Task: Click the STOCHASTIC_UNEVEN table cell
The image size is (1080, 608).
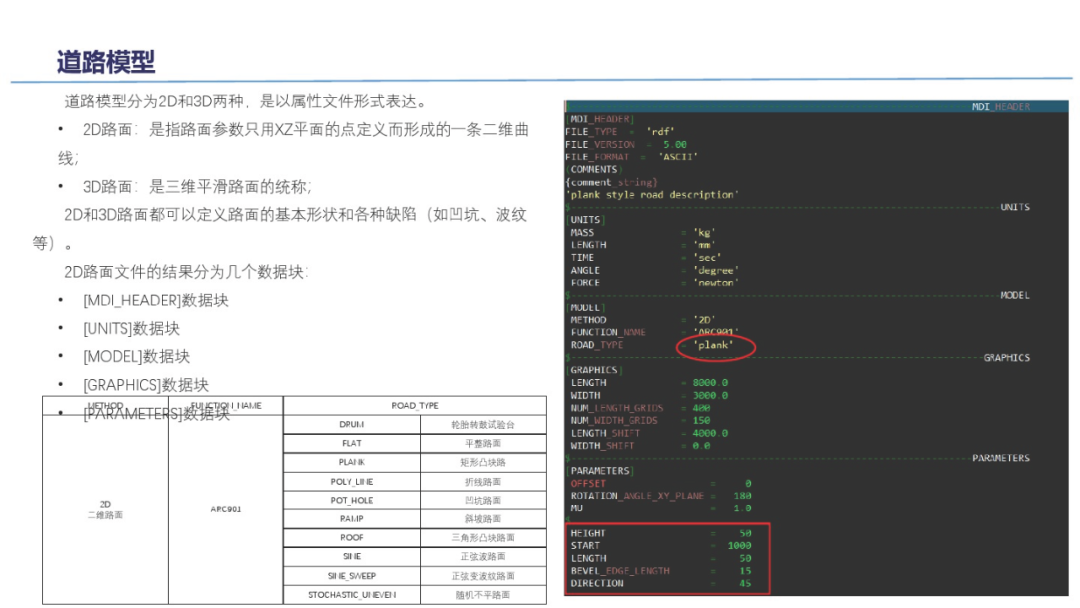Action: [351, 595]
